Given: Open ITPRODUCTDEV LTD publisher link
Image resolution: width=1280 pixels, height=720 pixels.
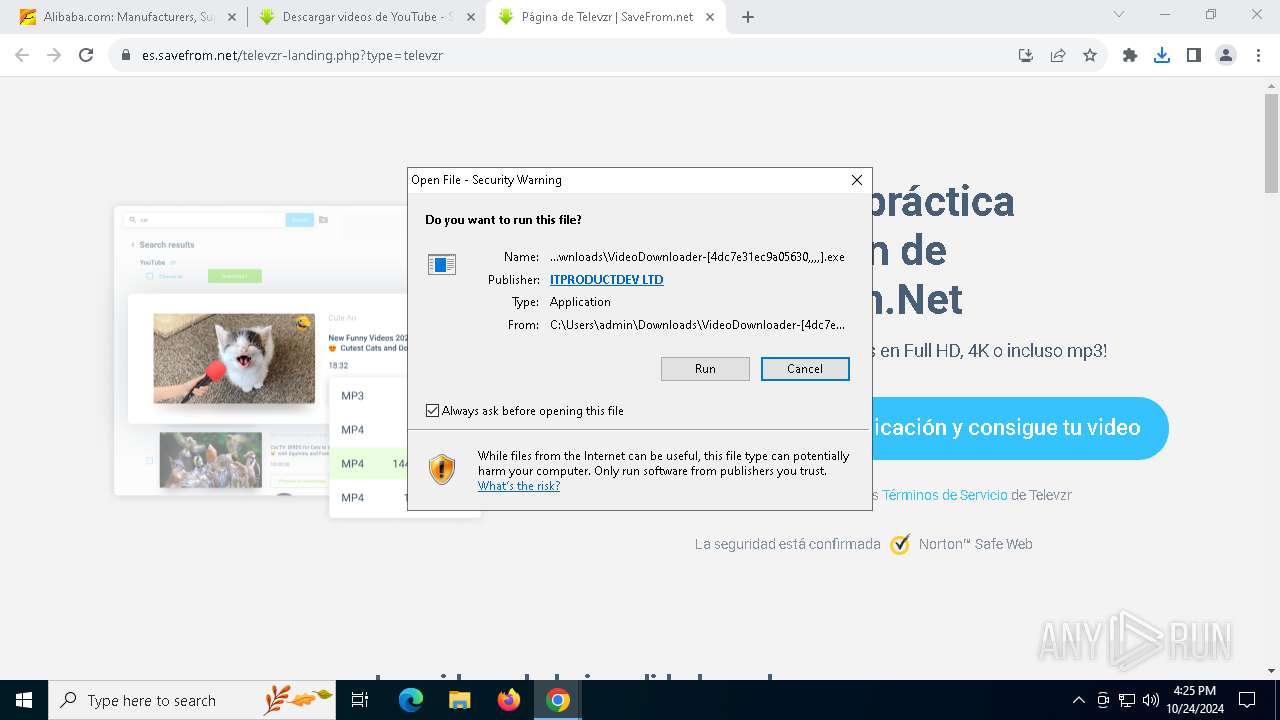Looking at the screenshot, I should coord(607,280).
